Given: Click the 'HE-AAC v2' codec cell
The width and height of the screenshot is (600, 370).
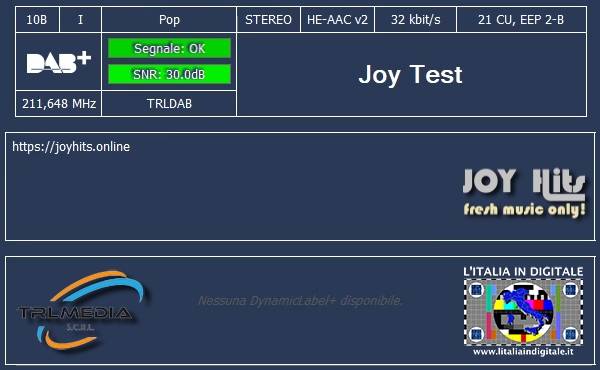Looking at the screenshot, I should pyautogui.click(x=337, y=20).
